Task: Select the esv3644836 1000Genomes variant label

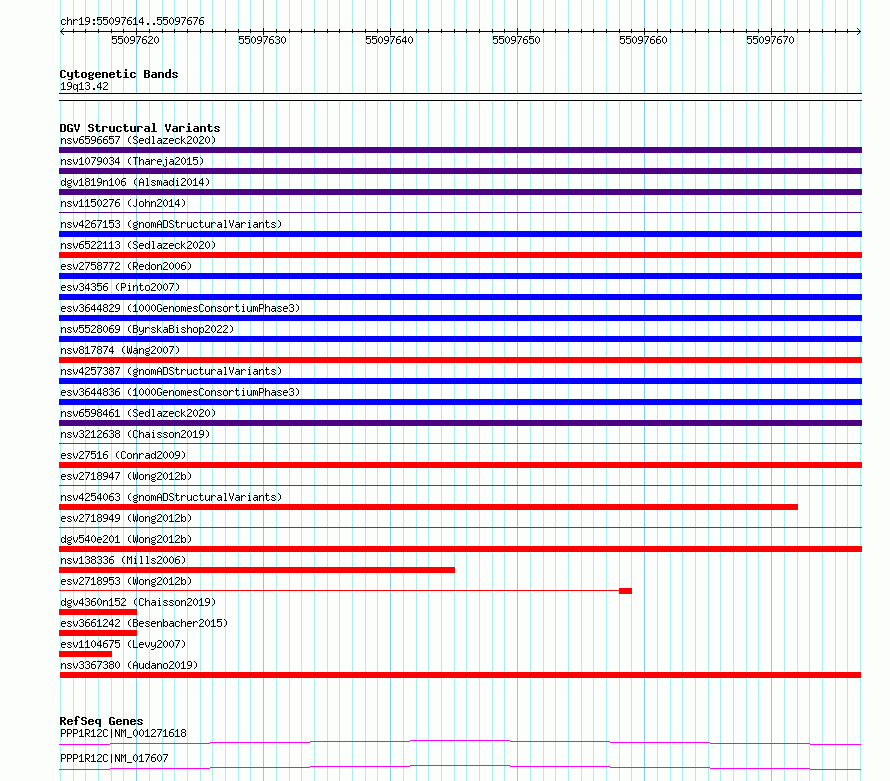Action: [180, 392]
